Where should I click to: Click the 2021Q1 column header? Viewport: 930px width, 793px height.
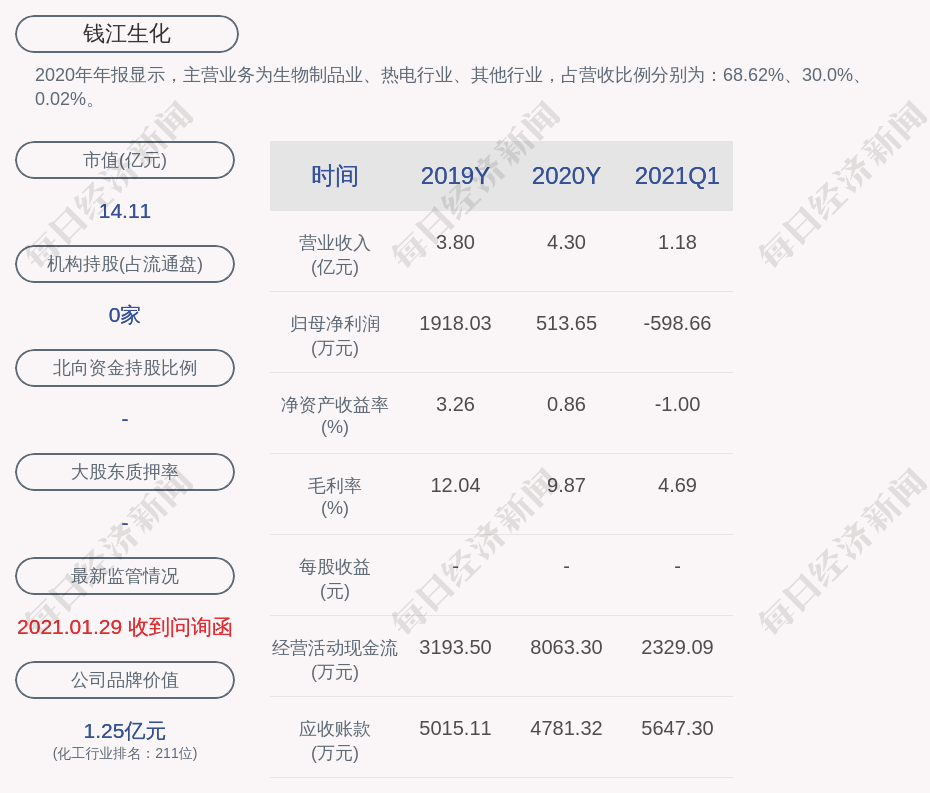(x=677, y=176)
